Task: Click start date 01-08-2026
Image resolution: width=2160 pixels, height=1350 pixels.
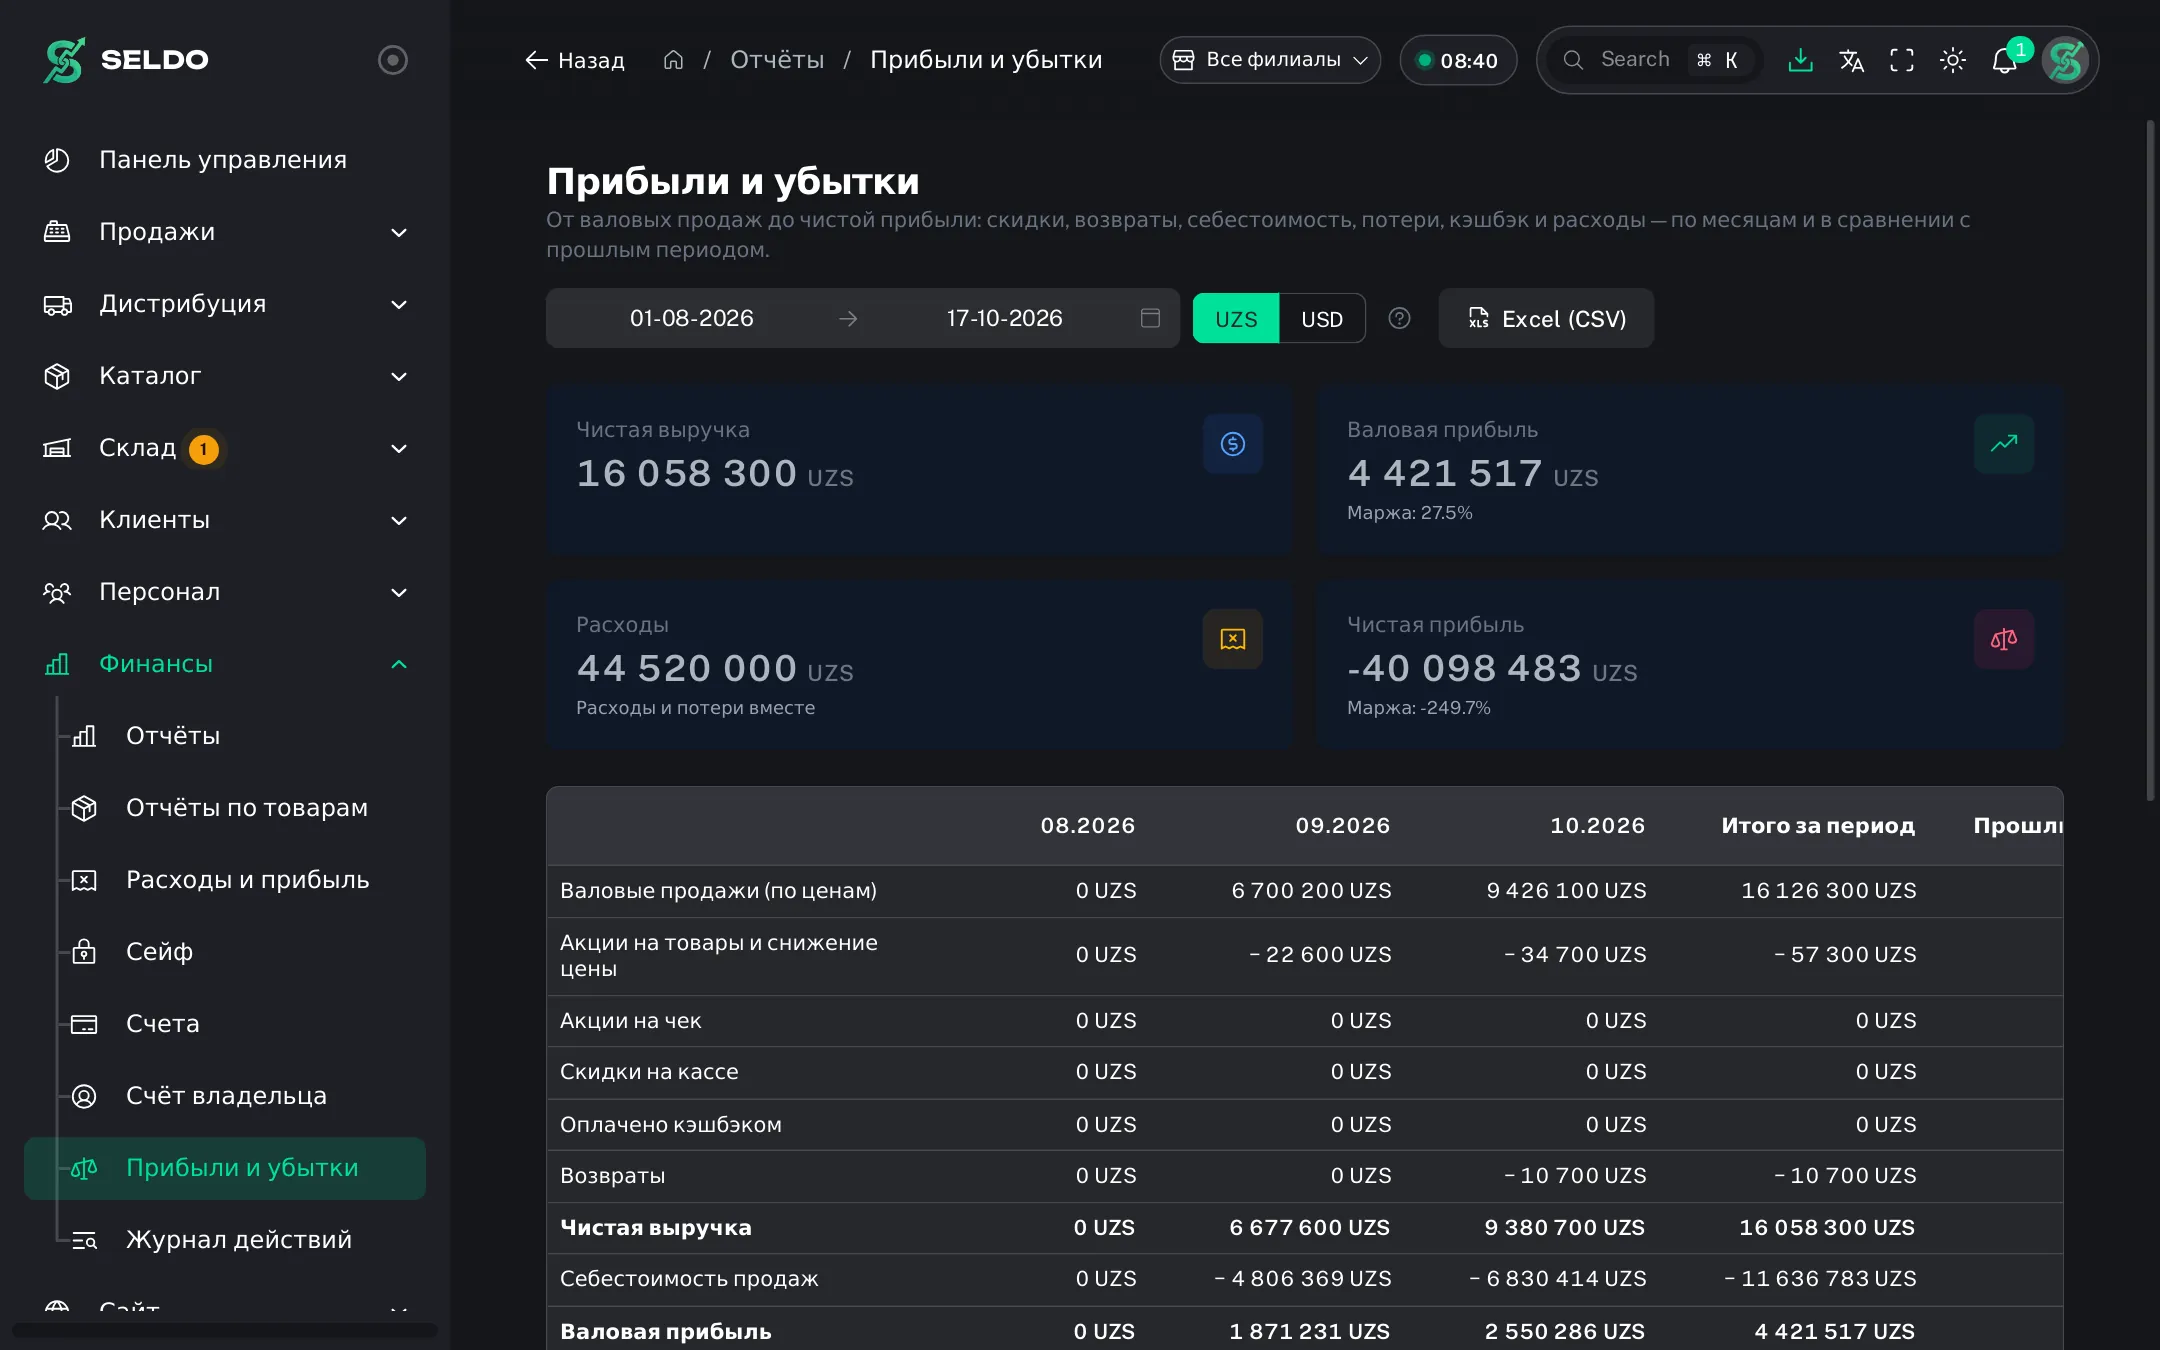Action: (x=692, y=318)
